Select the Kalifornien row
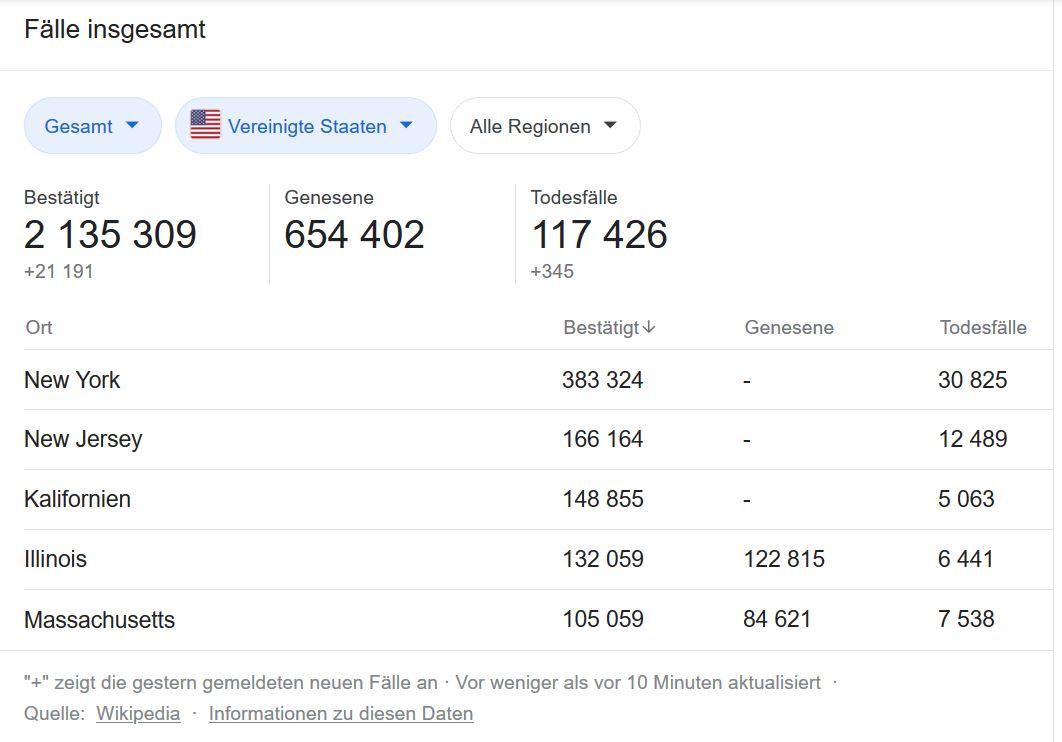 [77, 499]
